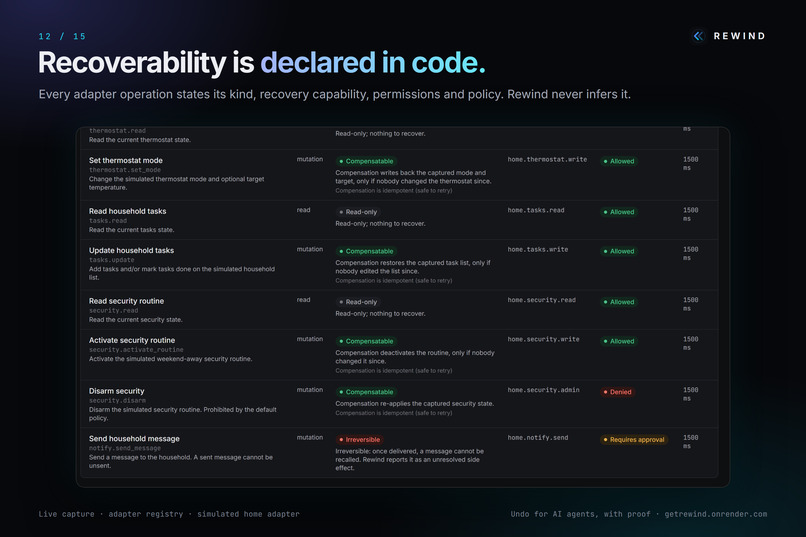This screenshot has width=806, height=537.
Task: Click the tasks.read identifier
Action: (x=108, y=221)
